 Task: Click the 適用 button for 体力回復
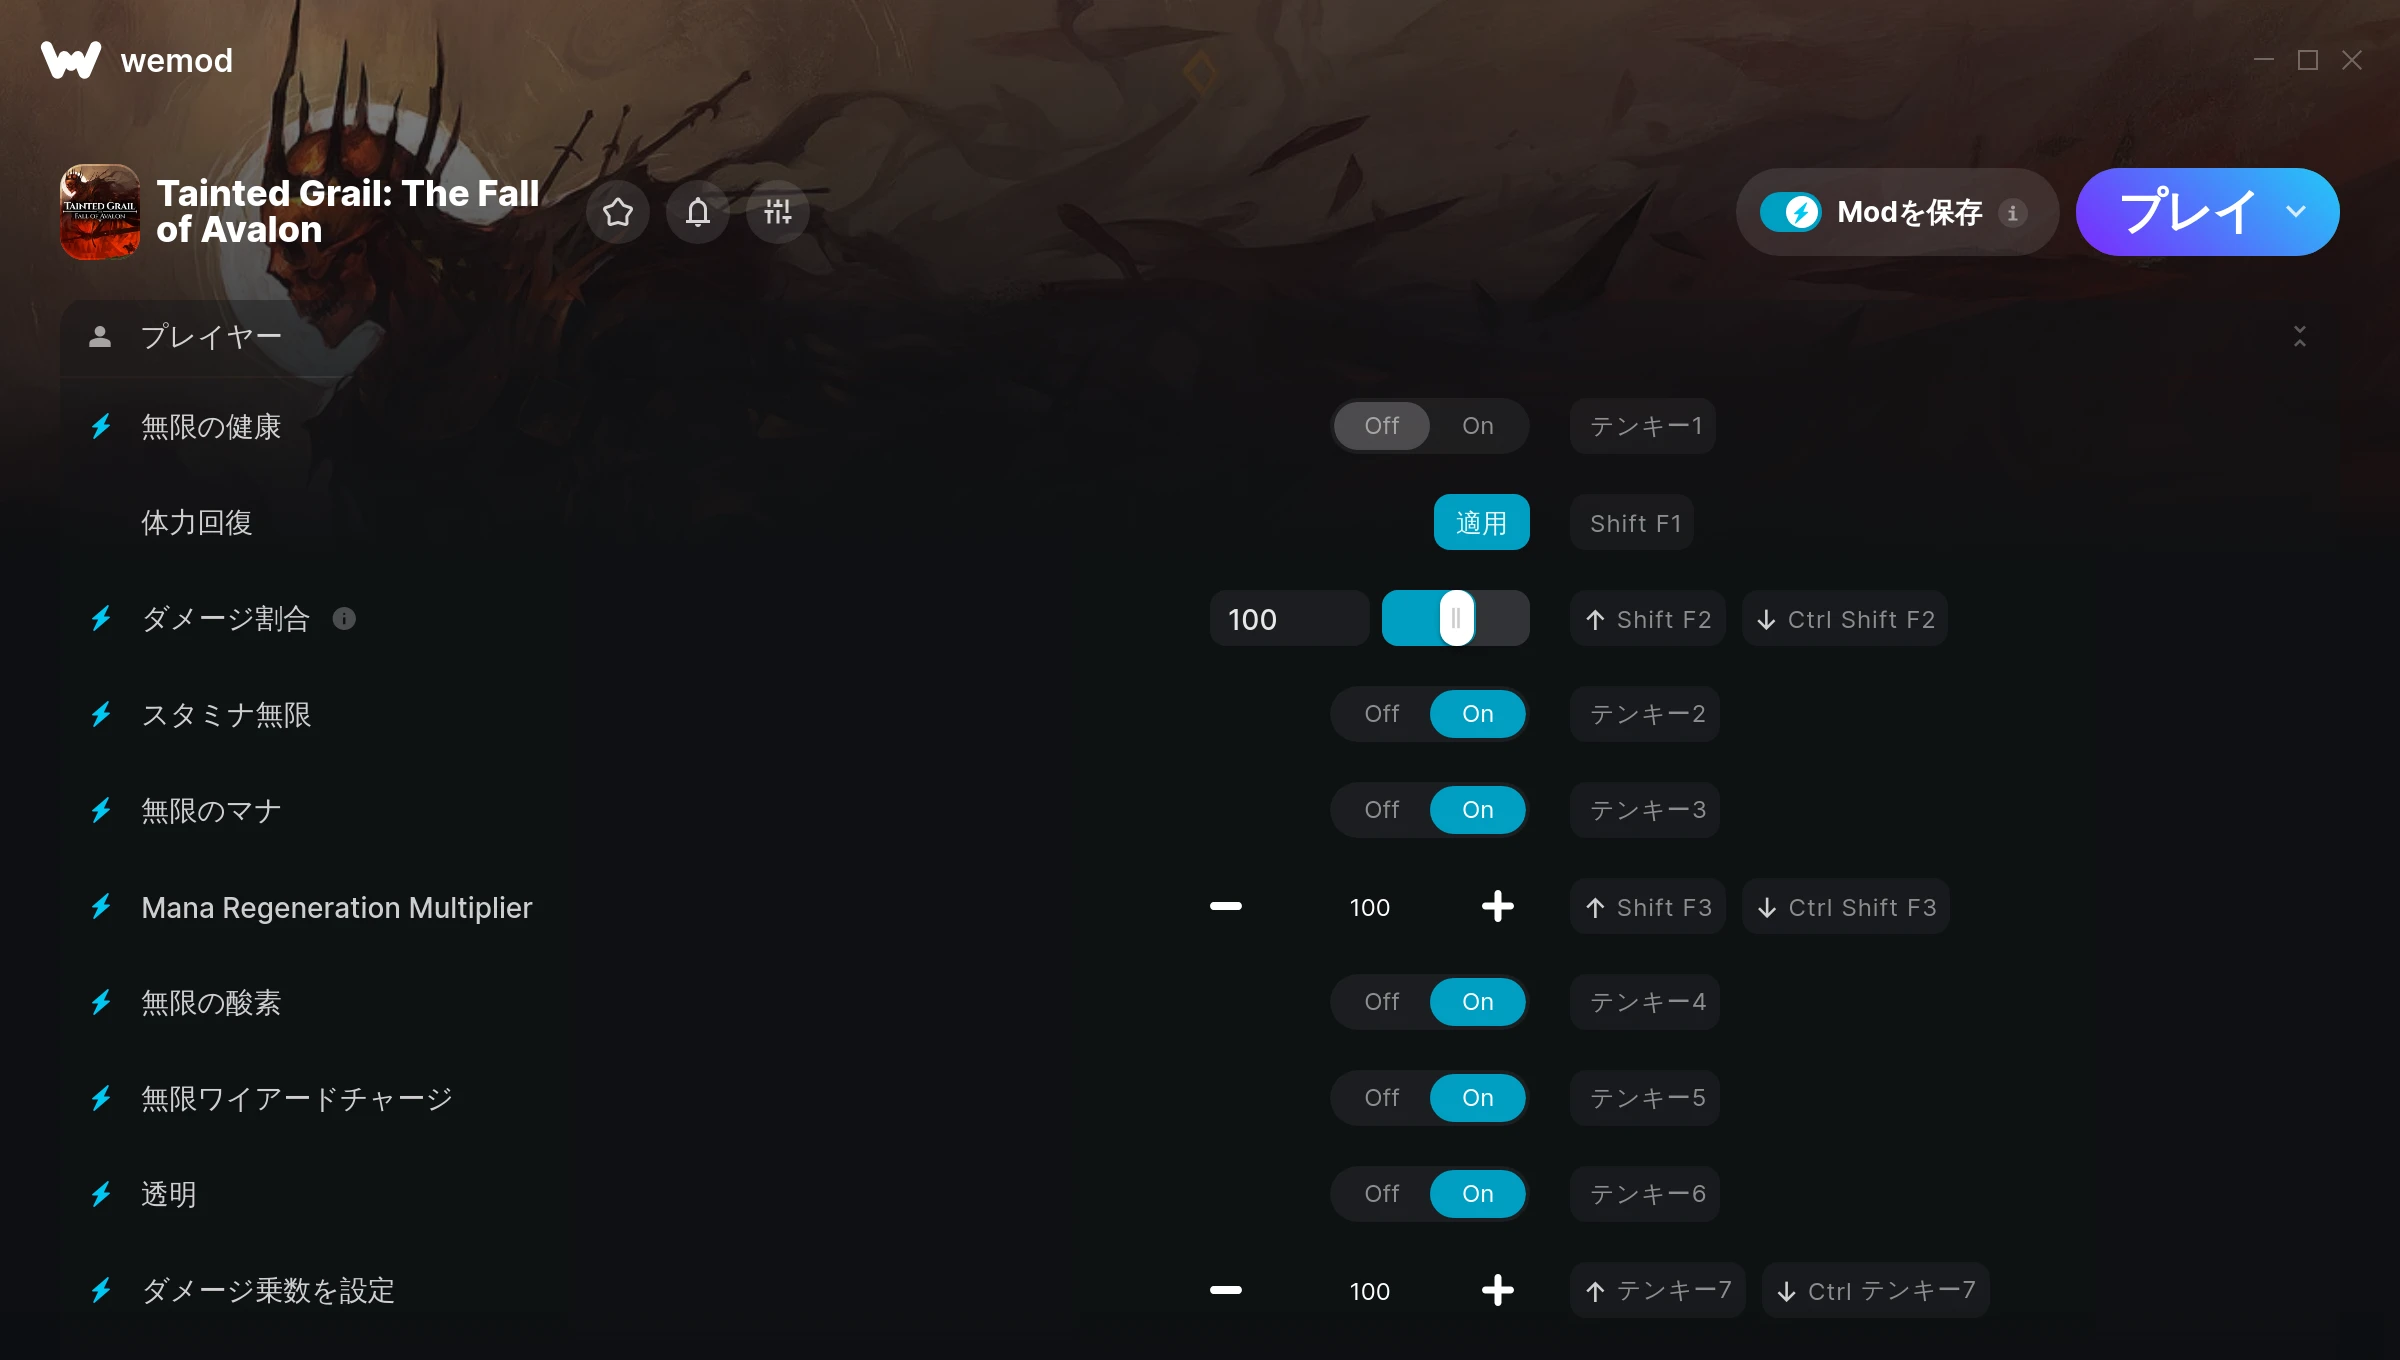click(x=1481, y=522)
